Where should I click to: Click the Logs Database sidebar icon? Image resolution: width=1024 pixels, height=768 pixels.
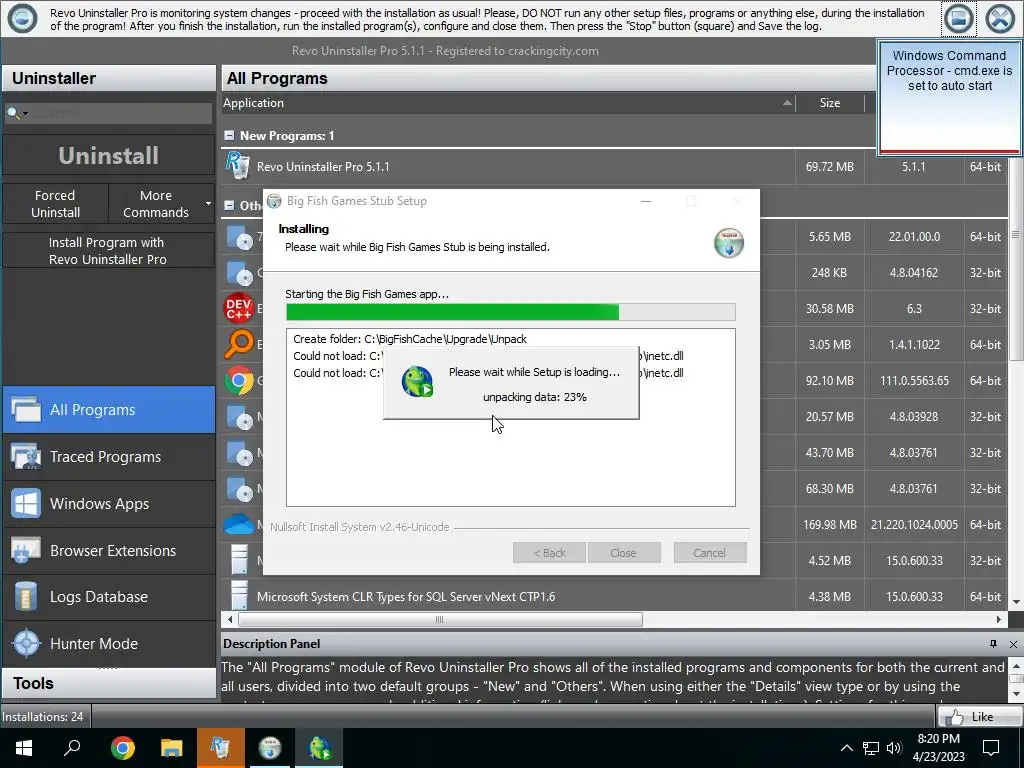click(x=25, y=597)
